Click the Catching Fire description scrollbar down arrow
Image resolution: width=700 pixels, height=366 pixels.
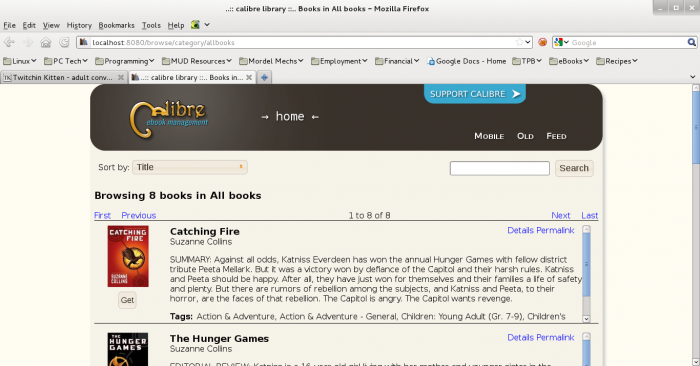coord(587,319)
